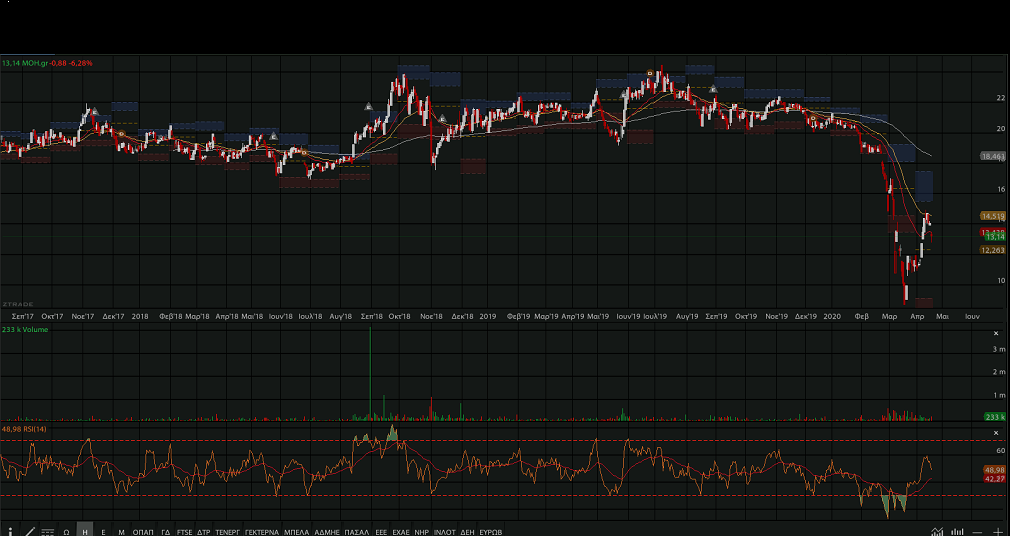
Task: Switch to the Ω timeframe
Action: pos(66,532)
